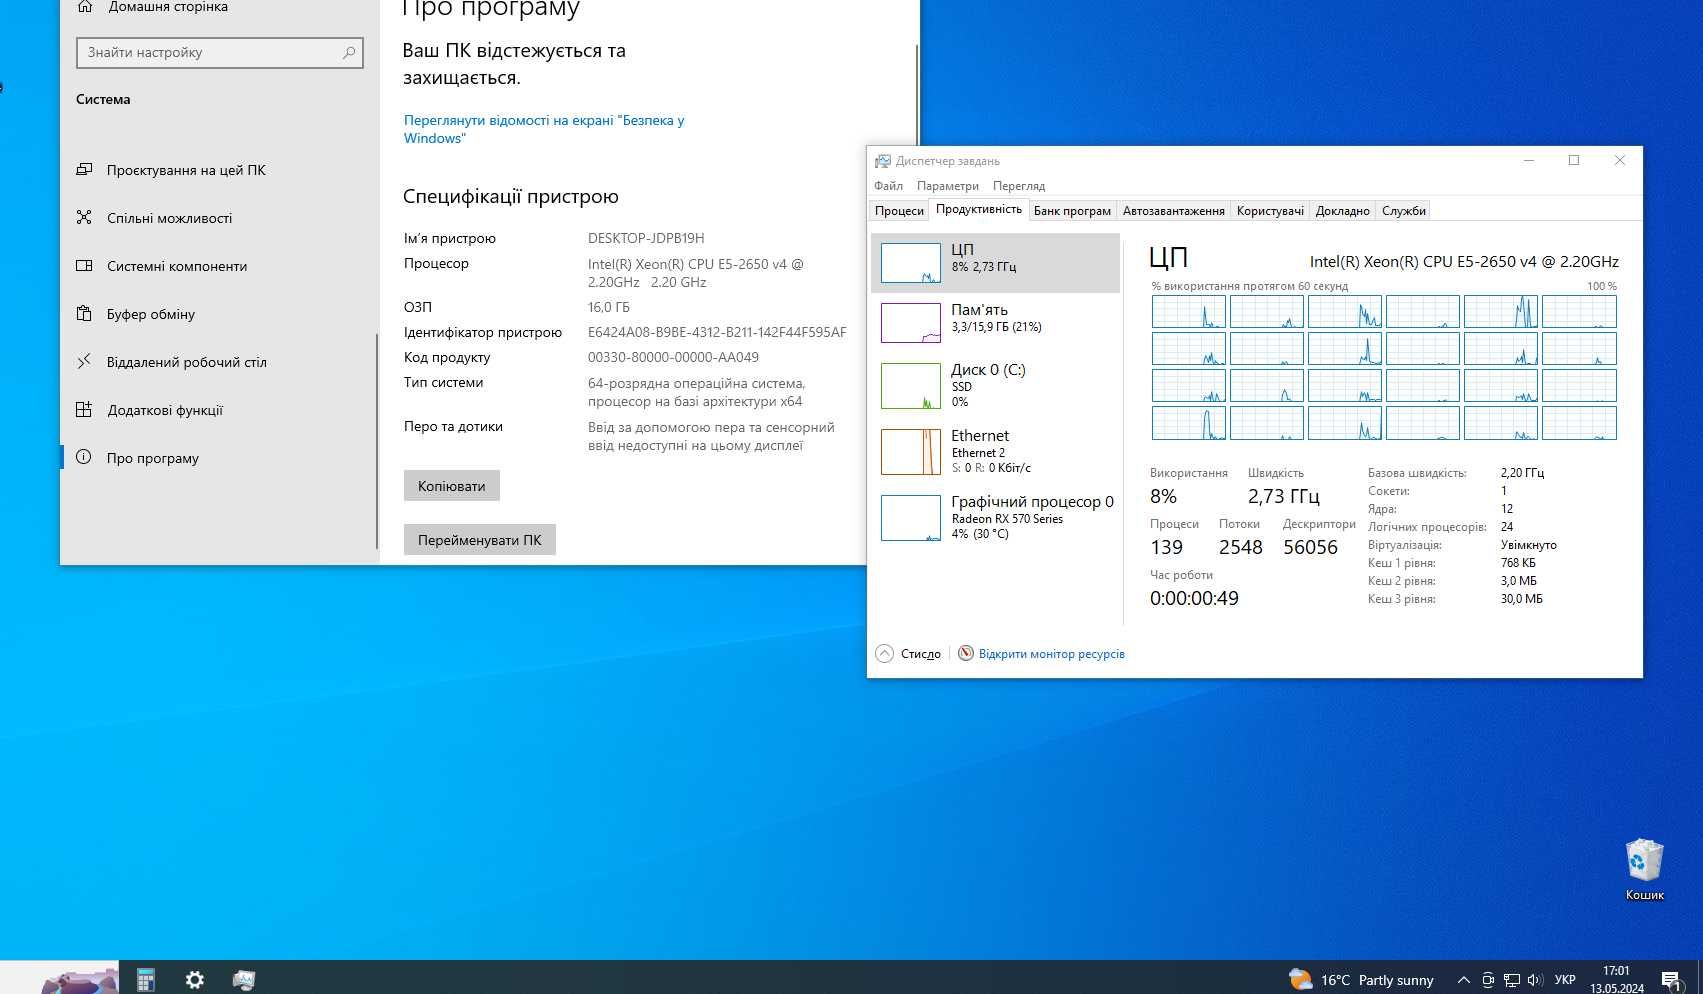Show hidden tray icons chevron
The height and width of the screenshot is (994, 1703).
click(1463, 980)
